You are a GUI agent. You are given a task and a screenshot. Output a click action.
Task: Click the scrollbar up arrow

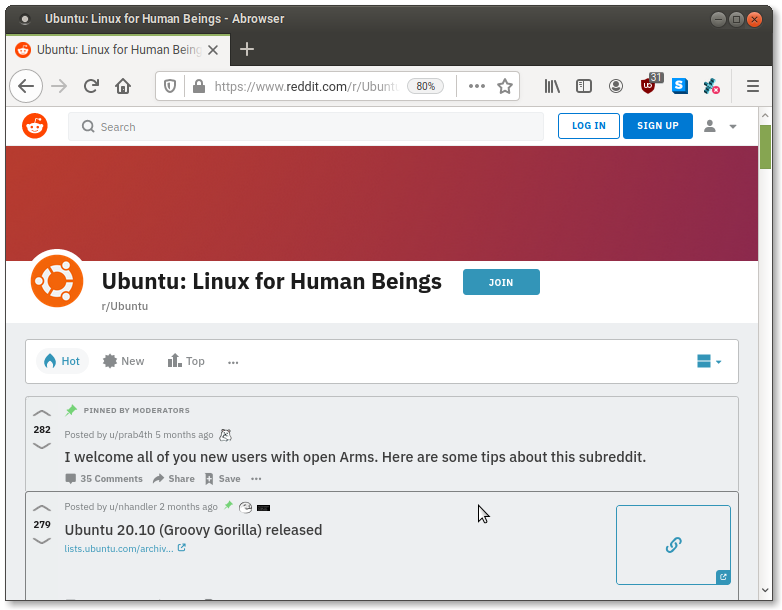pos(765,115)
